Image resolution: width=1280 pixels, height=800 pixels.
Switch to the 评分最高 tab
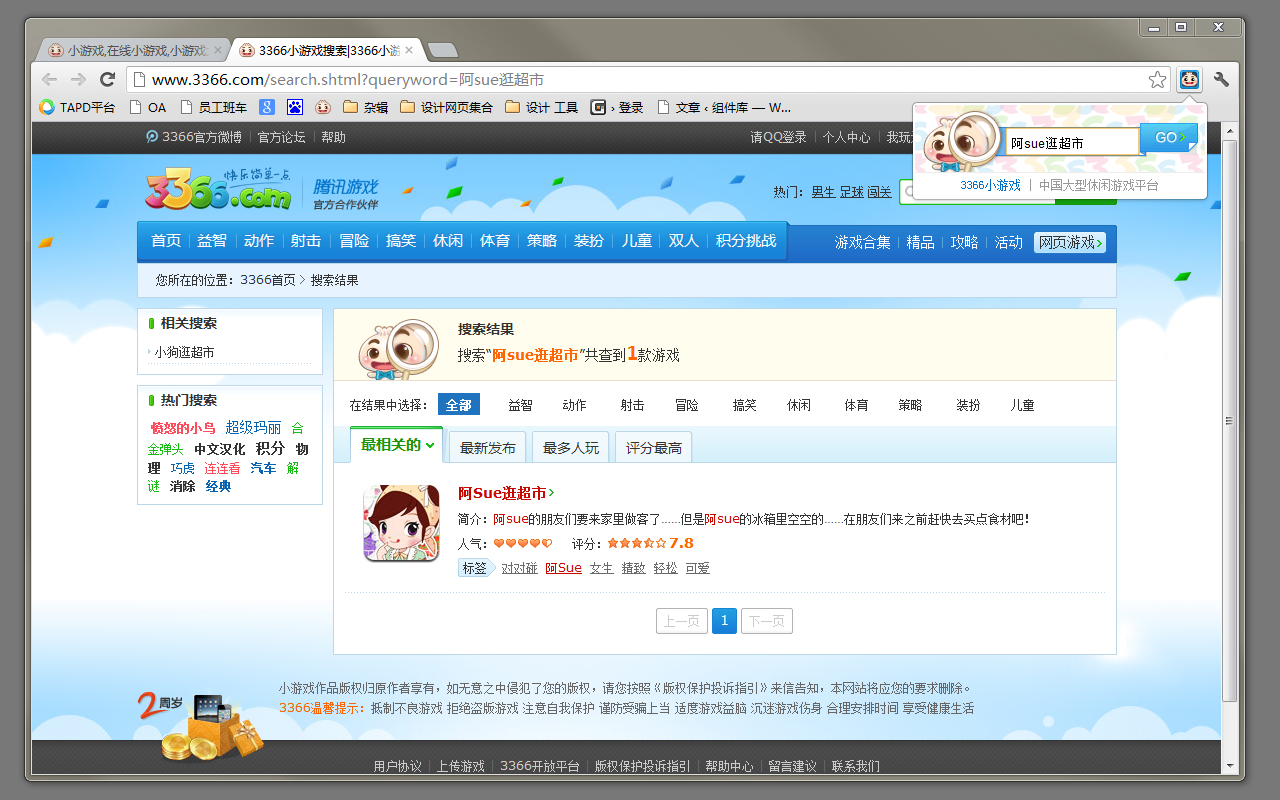pyautogui.click(x=654, y=448)
